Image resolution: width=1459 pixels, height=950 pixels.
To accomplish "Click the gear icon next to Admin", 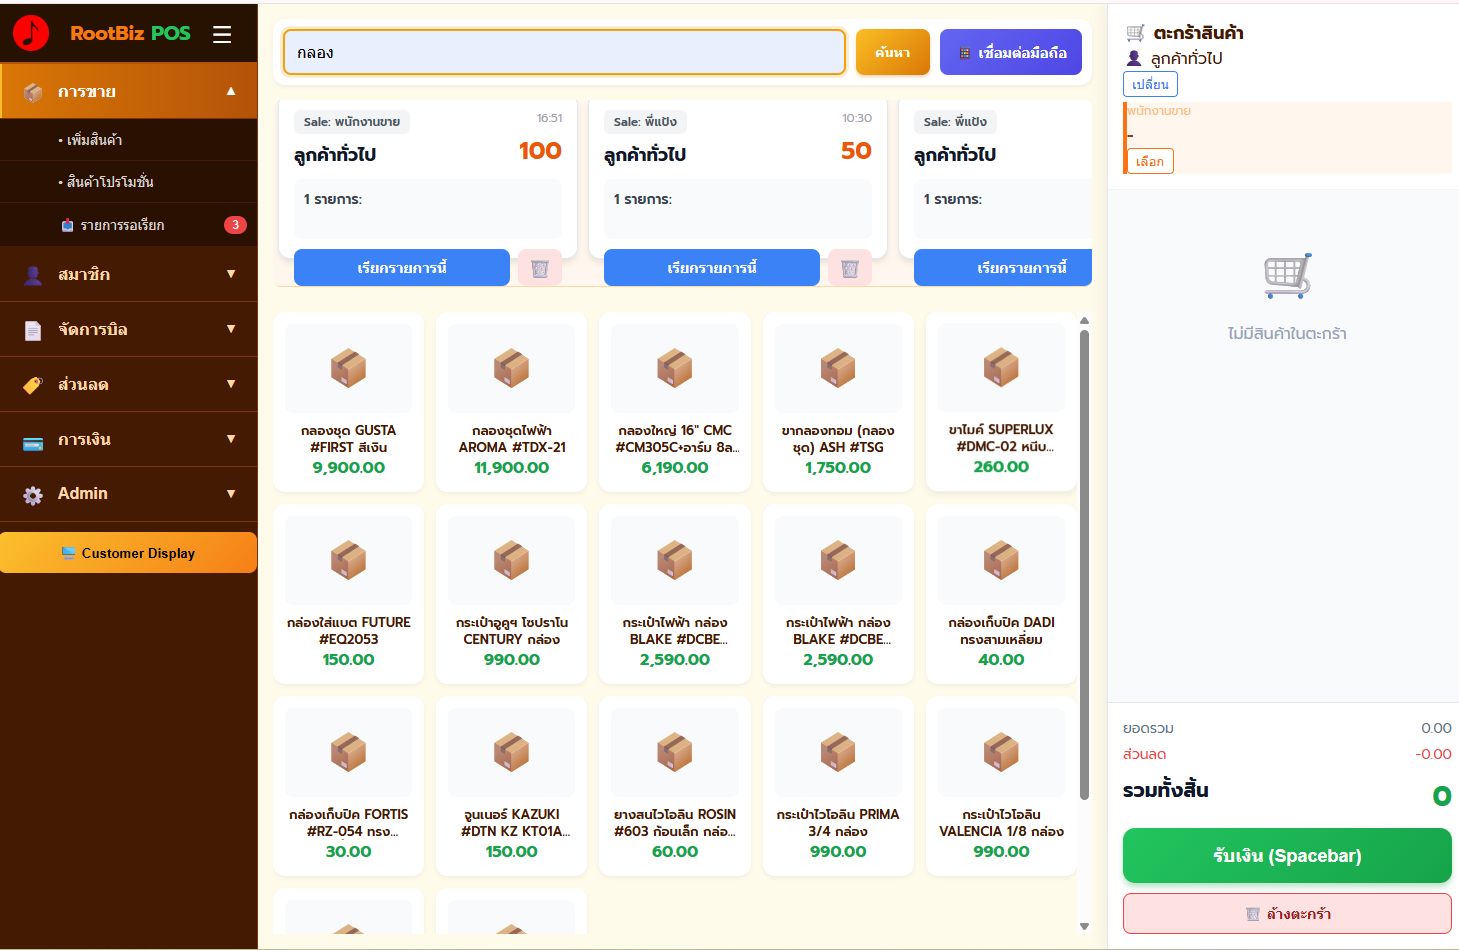I will 32,493.
